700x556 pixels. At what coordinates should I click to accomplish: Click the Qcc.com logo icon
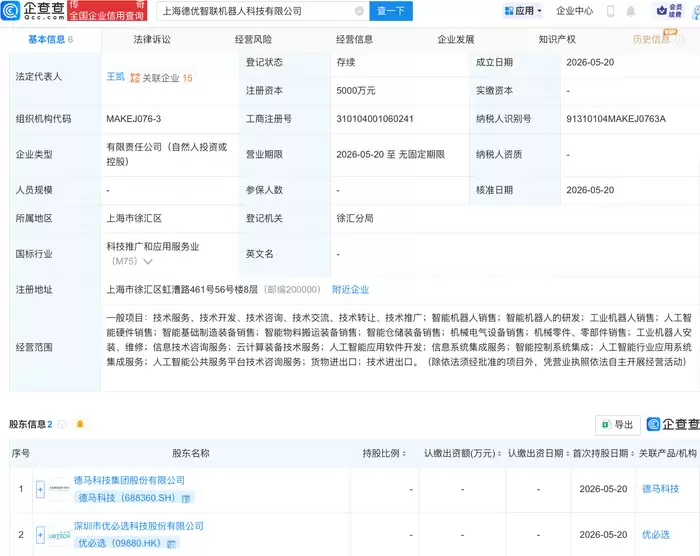click(11, 11)
